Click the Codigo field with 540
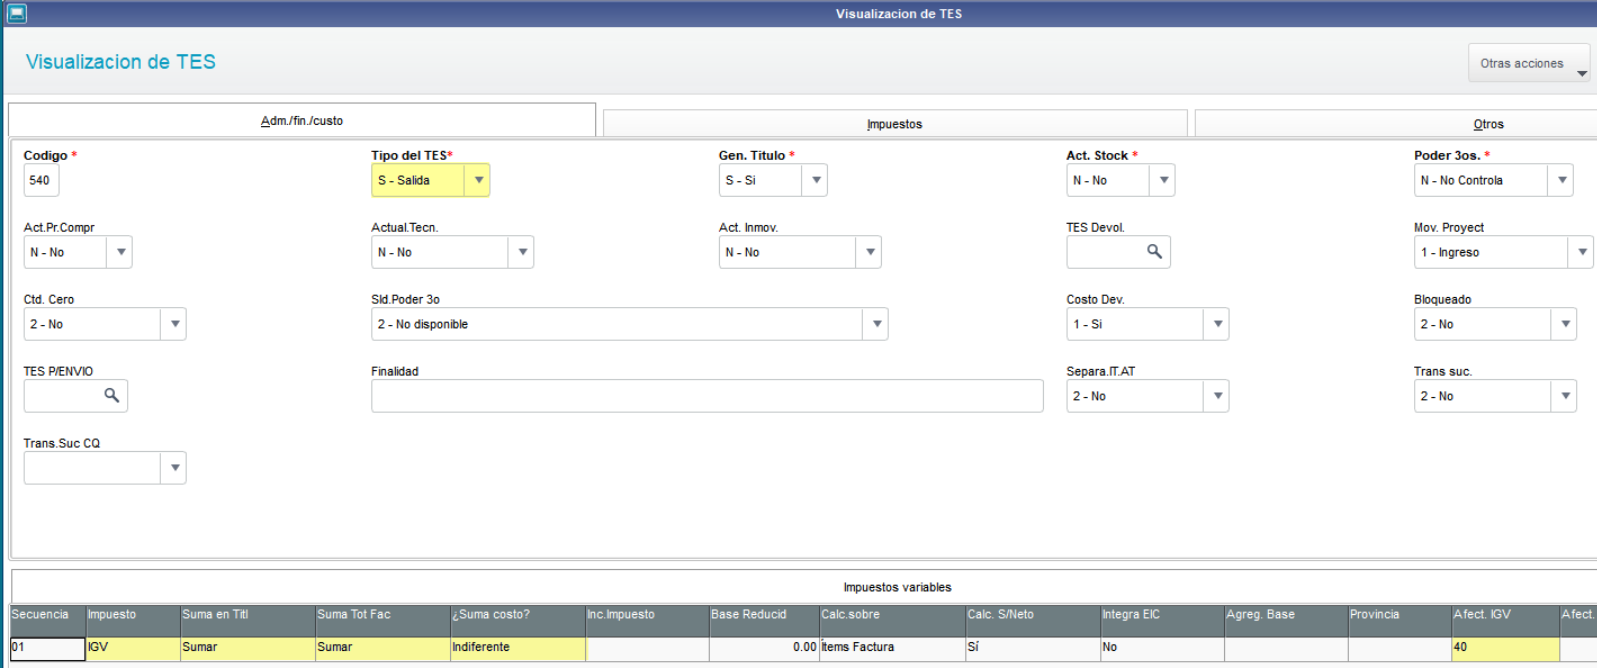The height and width of the screenshot is (668, 1597). coord(41,180)
